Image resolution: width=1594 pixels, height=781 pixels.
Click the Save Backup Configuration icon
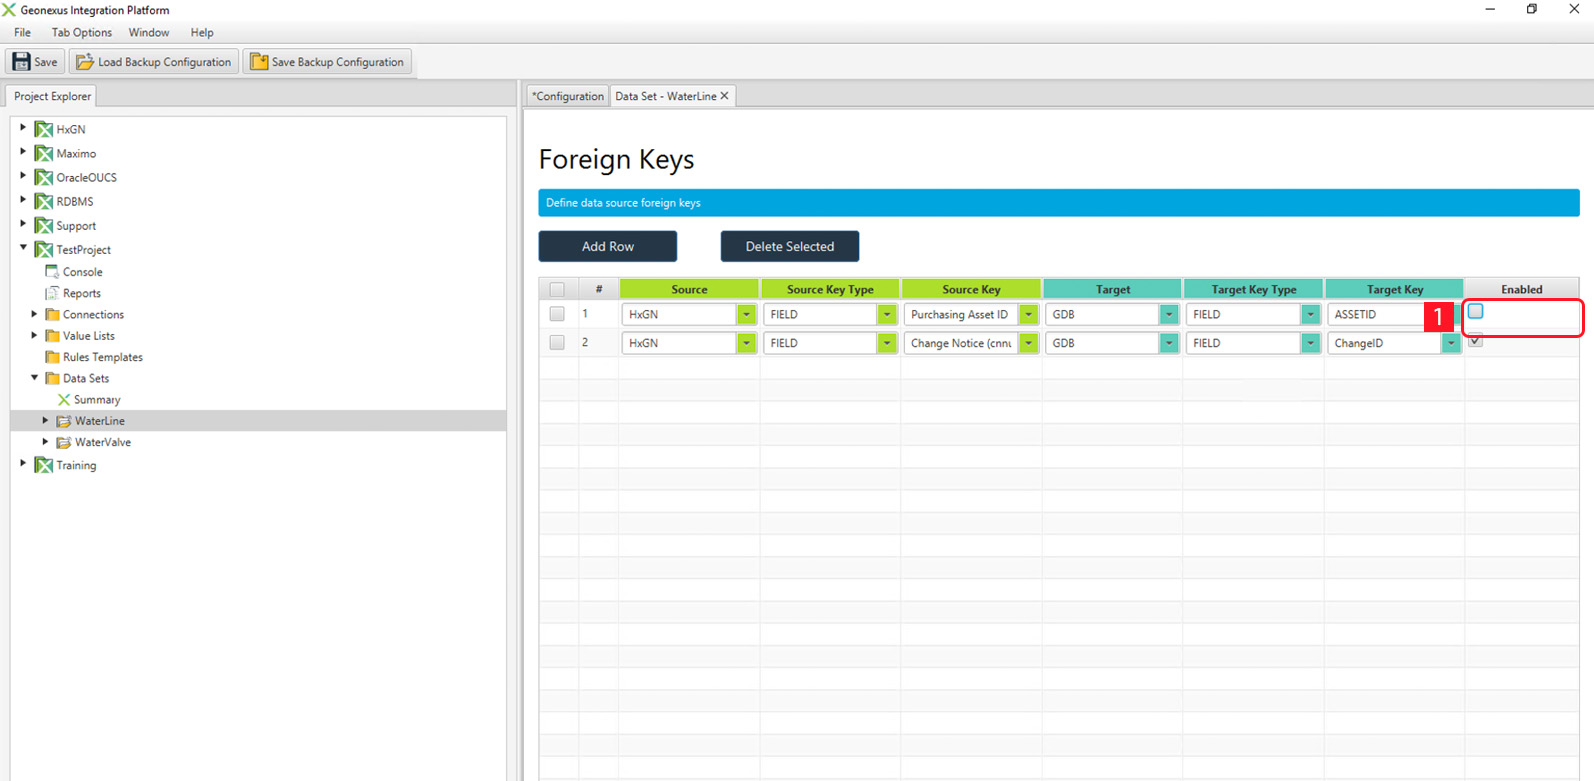[259, 62]
